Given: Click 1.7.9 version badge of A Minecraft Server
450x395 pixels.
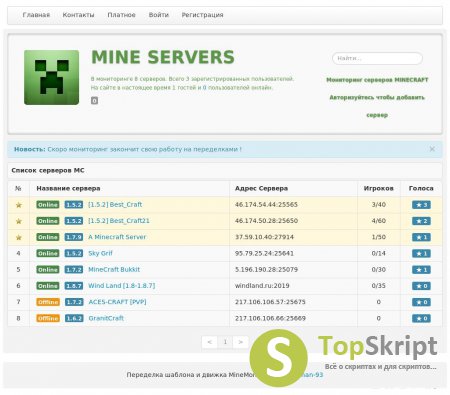Looking at the screenshot, I should point(74,237).
